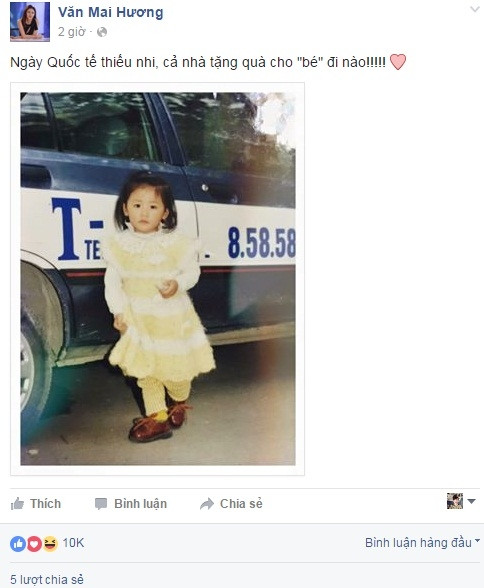
Task: Open post options chevron at top right
Action: pos(475,9)
